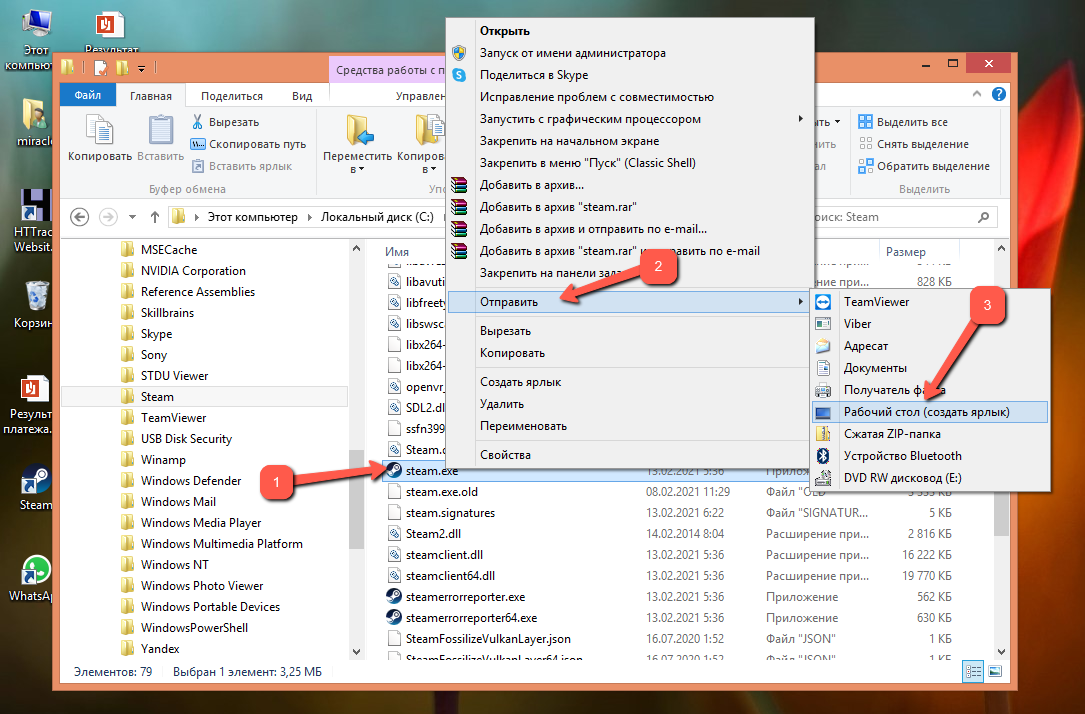This screenshot has height=714, width=1085.
Task: Choose Properties in context menu
Action: [505, 455]
